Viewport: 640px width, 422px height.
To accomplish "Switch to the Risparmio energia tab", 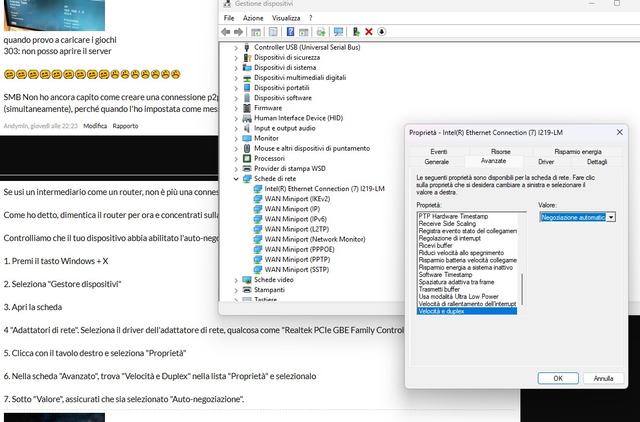I will click(578, 152).
